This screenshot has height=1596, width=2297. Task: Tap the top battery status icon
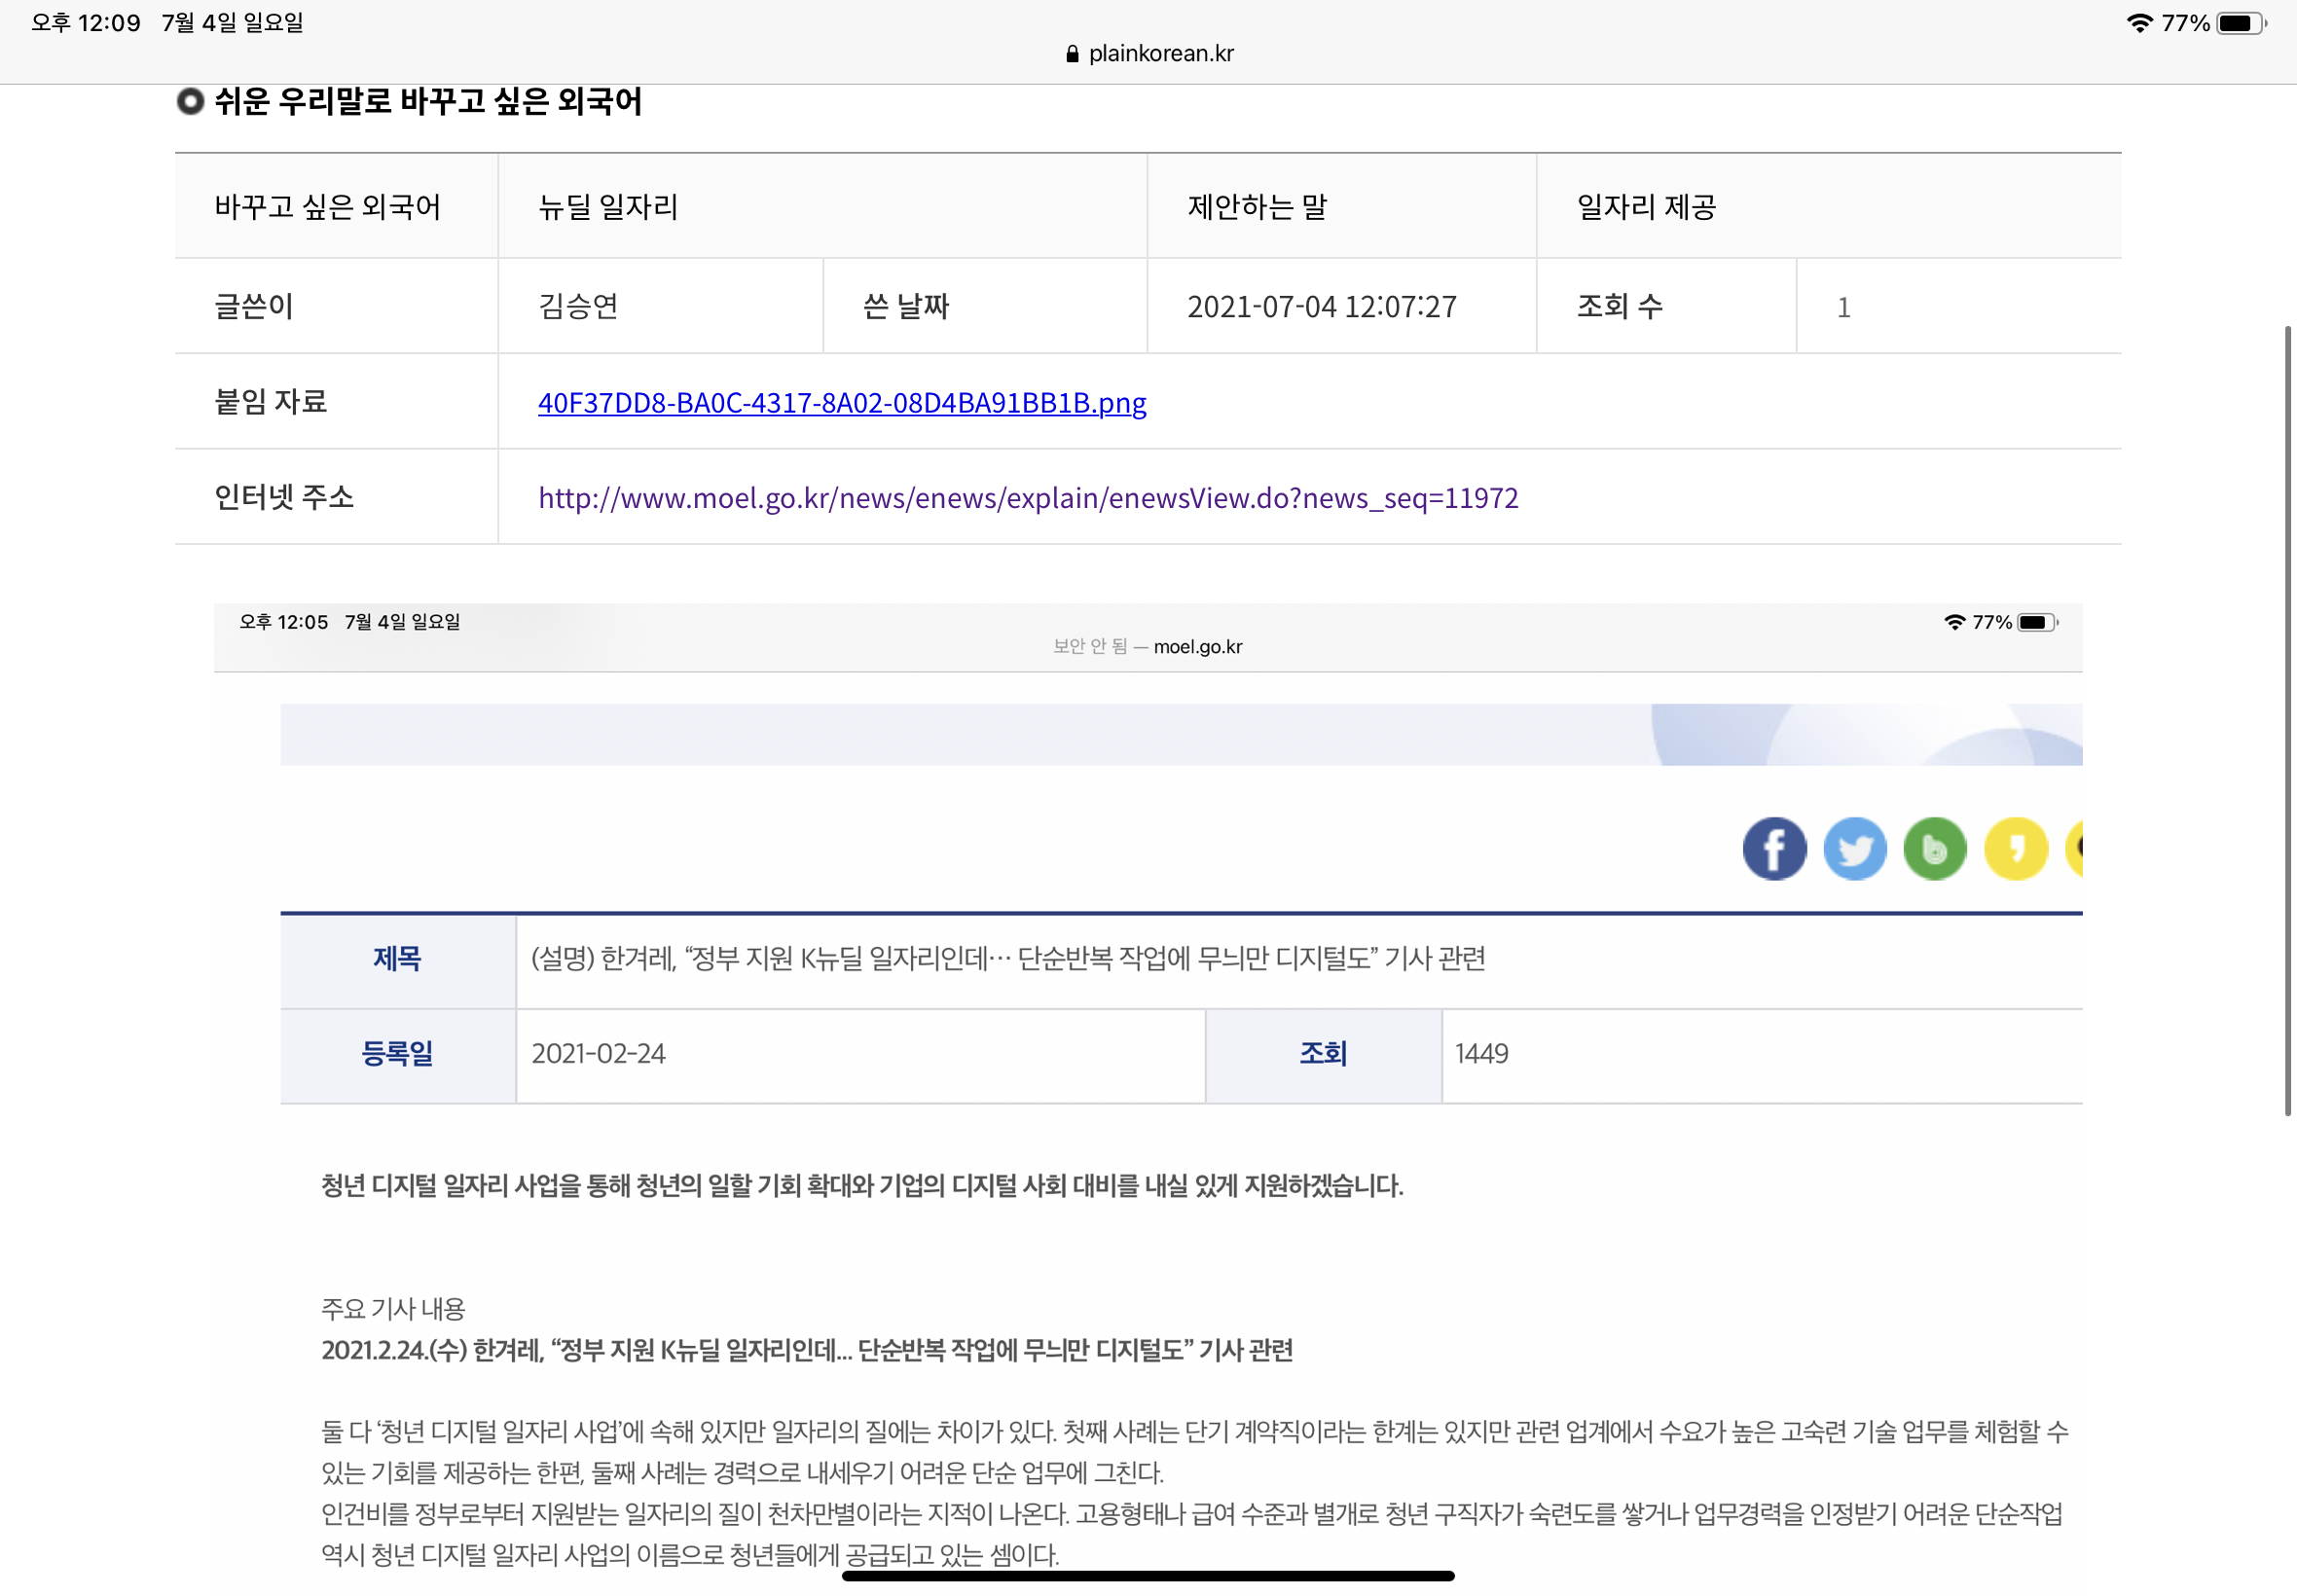click(x=2240, y=23)
